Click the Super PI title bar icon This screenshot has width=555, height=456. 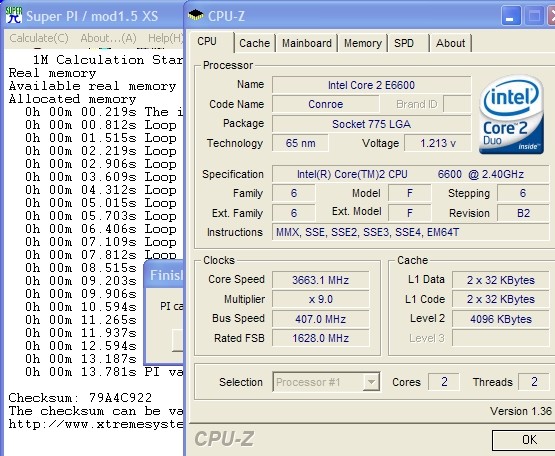pos(14,15)
